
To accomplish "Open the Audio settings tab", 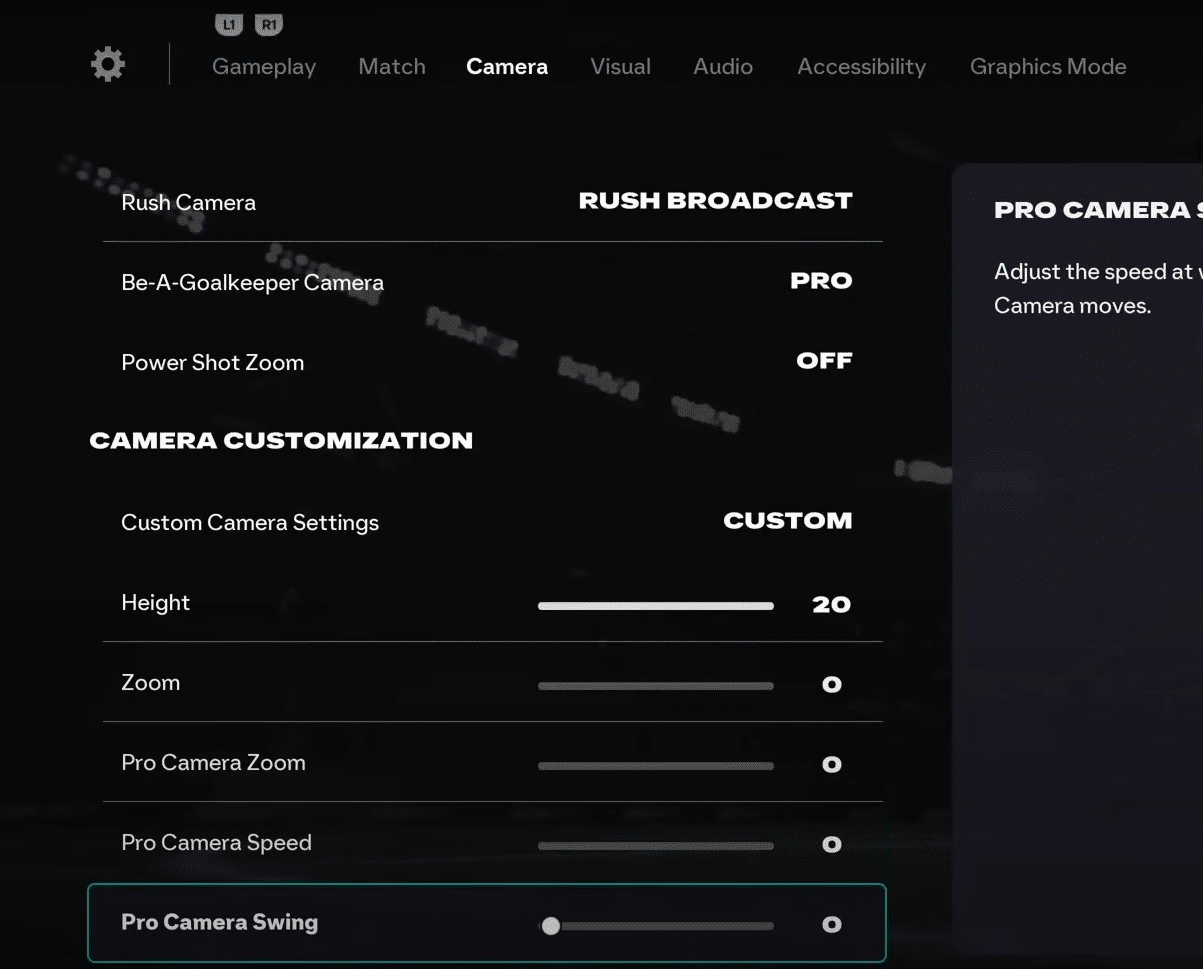I will tap(723, 67).
